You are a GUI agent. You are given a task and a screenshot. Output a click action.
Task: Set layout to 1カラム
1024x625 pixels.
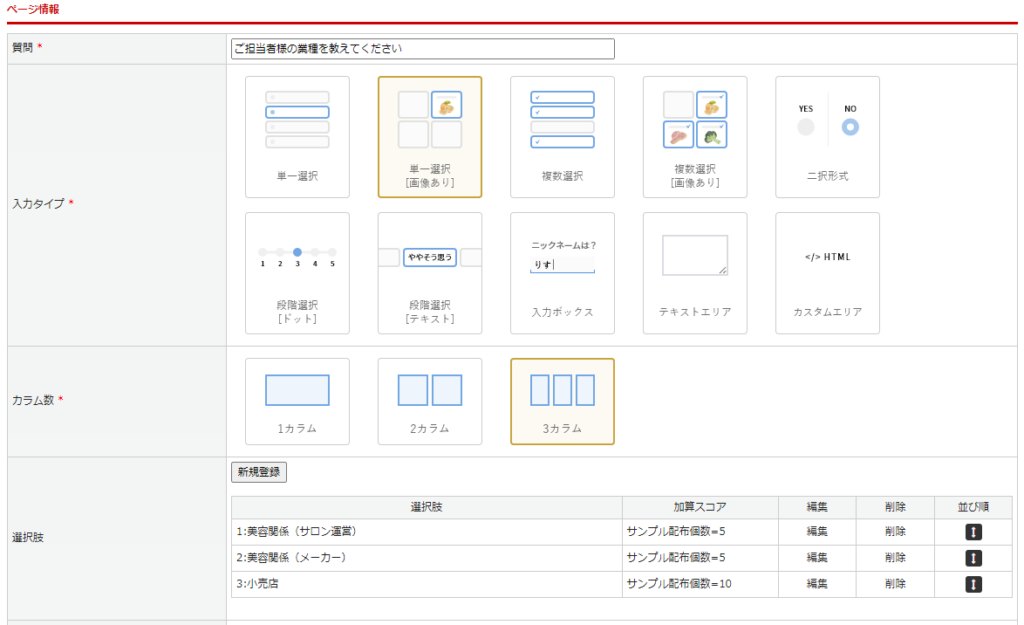point(297,401)
